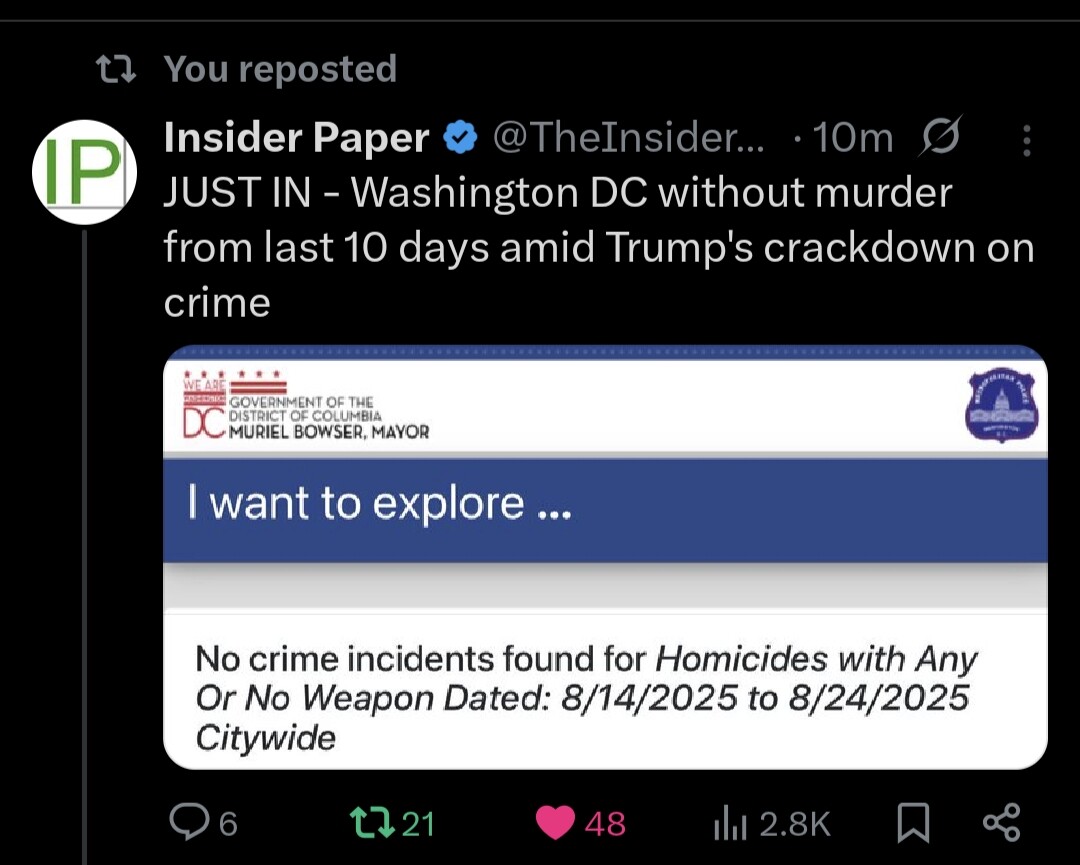Open the "No crime incidents found" result text
The image size is (1080, 865).
point(586,698)
